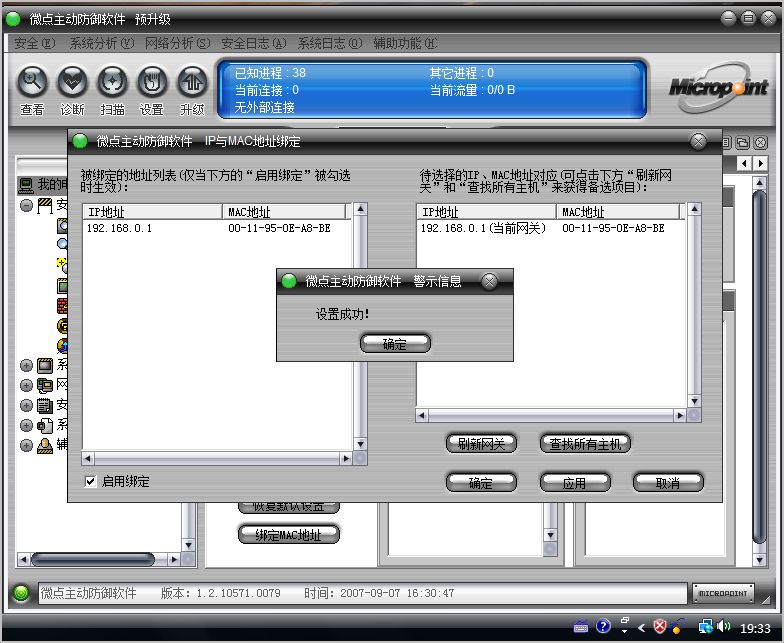
Task: Open the 安全日志 menu
Action: (254, 44)
